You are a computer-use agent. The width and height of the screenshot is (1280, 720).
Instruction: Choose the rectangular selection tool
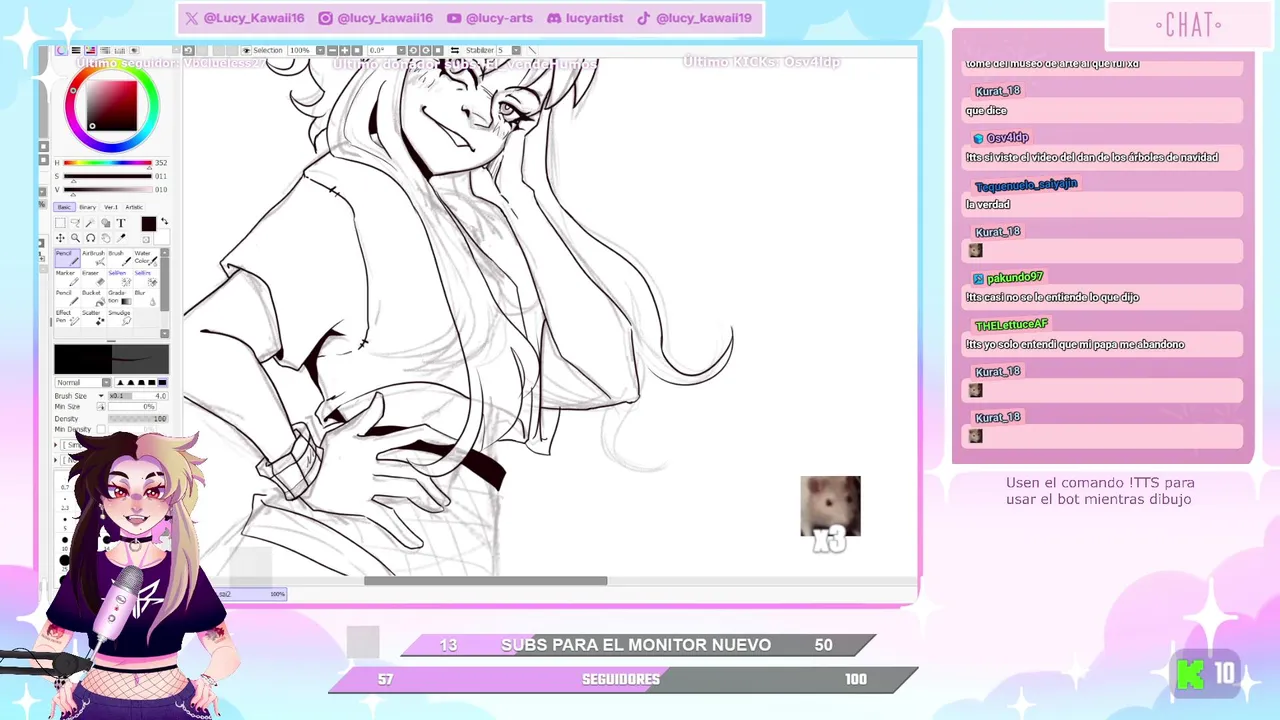pos(60,223)
